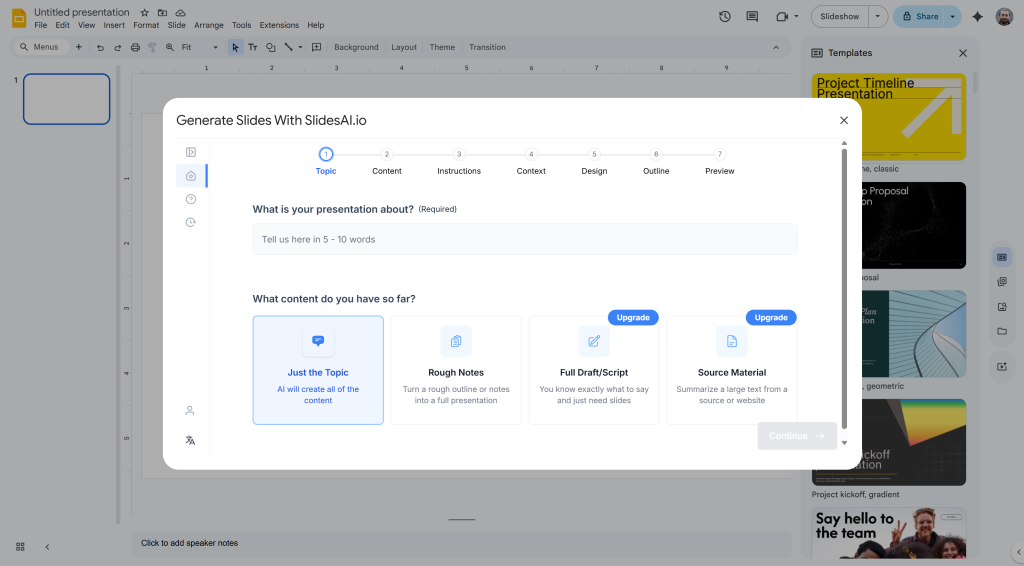Viewport: 1024px width, 566px height.
Task: Open the Share dropdown arrow
Action: click(x=953, y=16)
